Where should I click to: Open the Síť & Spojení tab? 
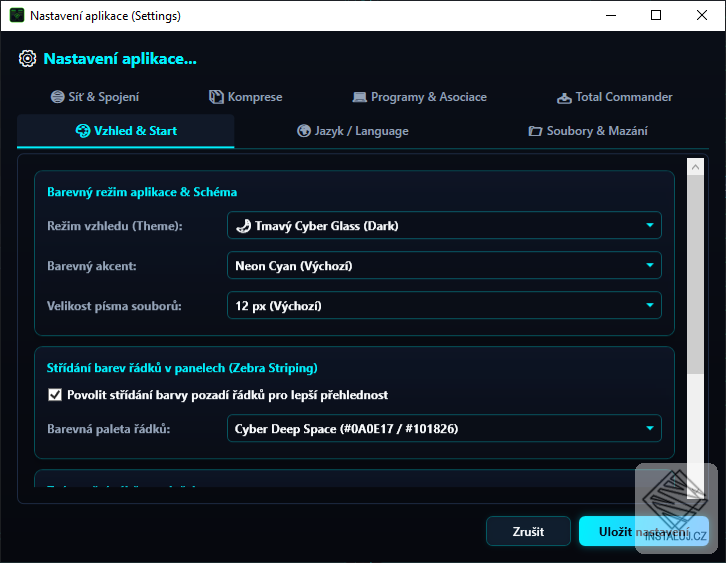(x=94, y=97)
